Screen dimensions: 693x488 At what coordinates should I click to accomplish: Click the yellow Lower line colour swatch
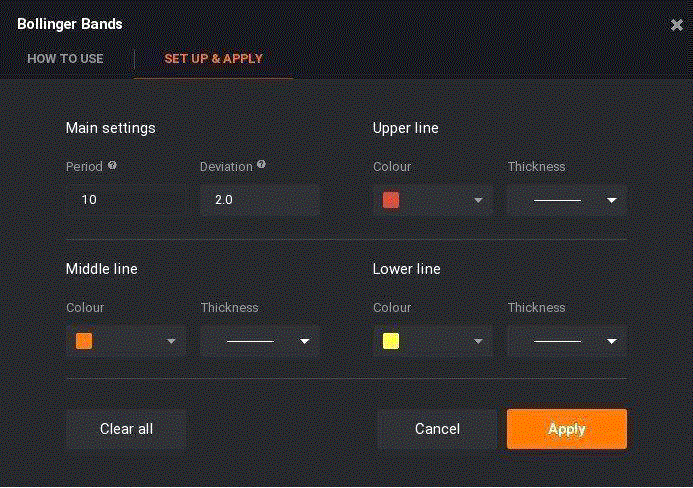(391, 341)
